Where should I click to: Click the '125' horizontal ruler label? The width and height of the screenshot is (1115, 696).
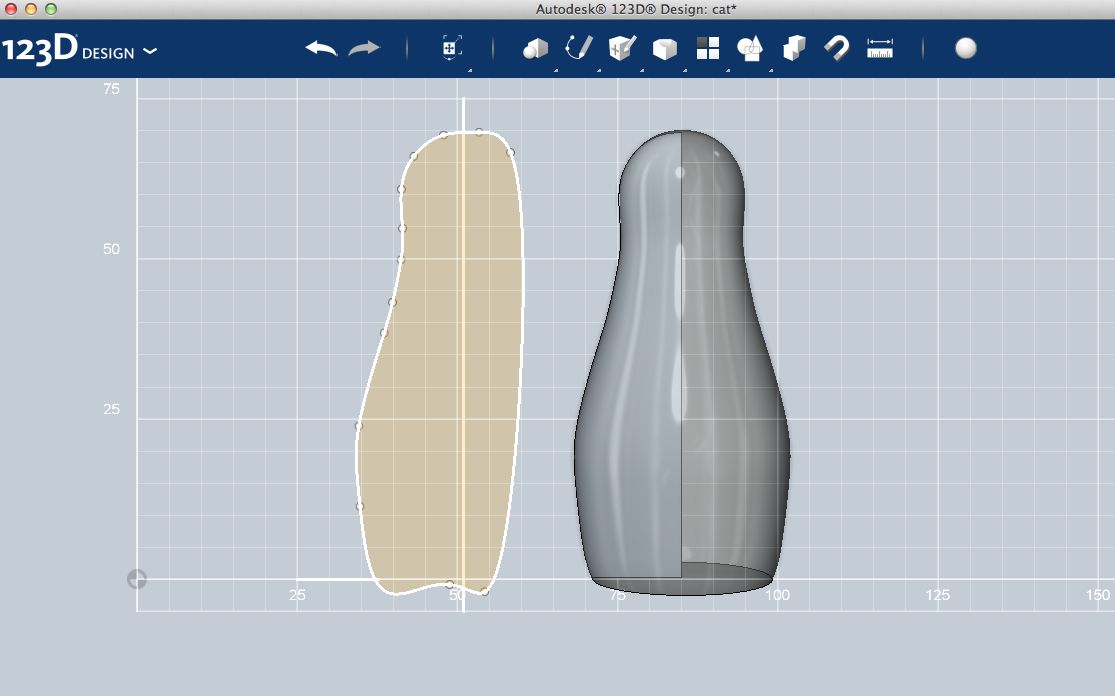(x=937, y=595)
